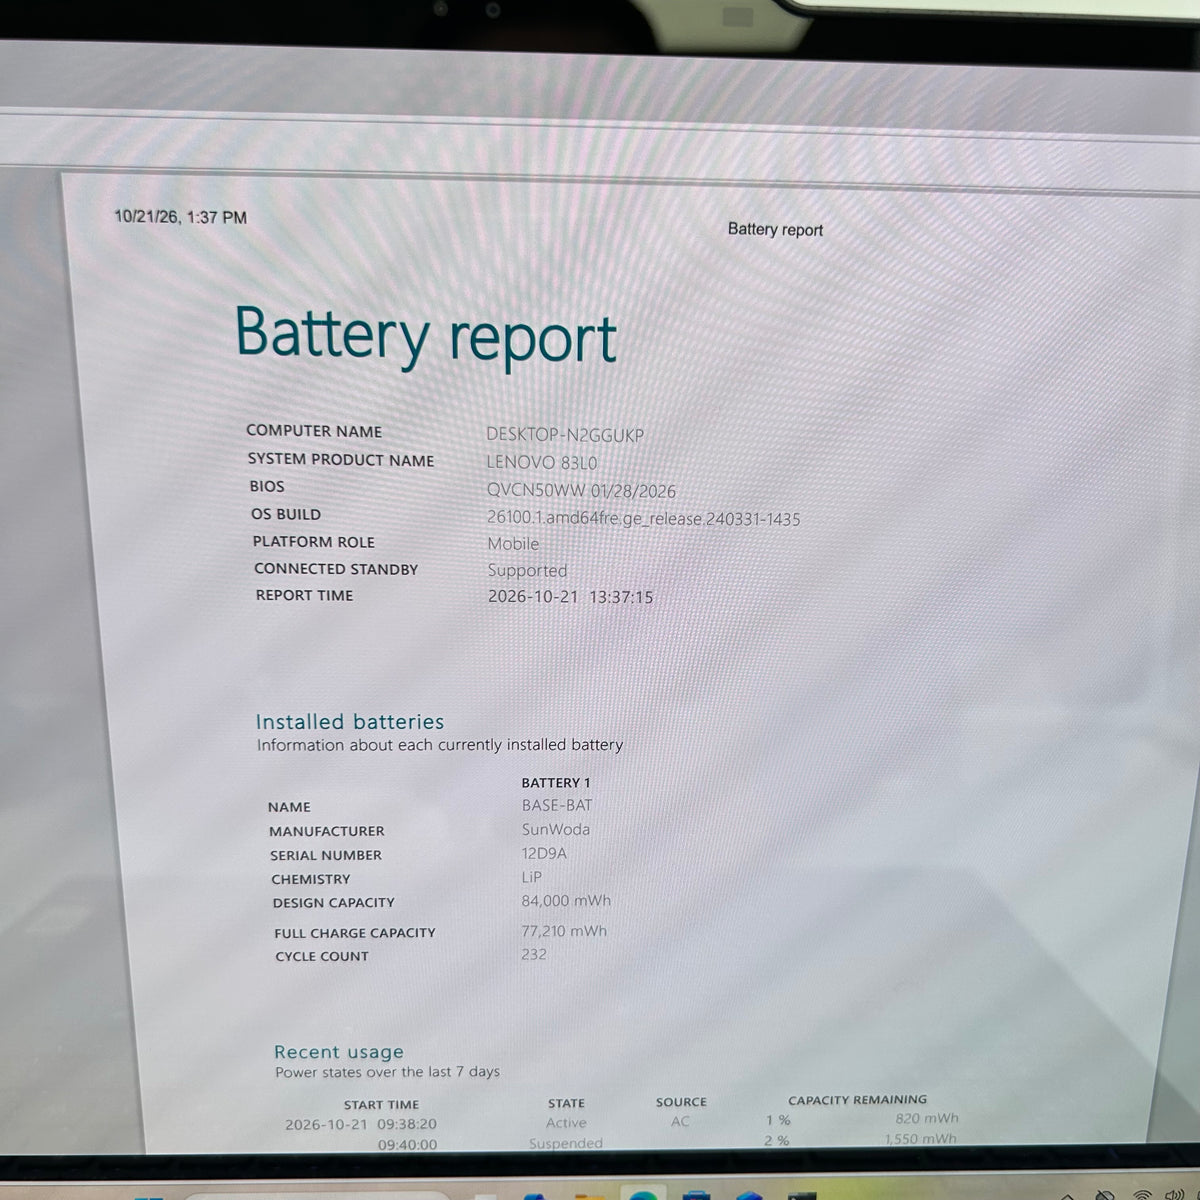The image size is (1200, 1200).
Task: Select the battery name "BASE-BAT"
Action: [557, 805]
